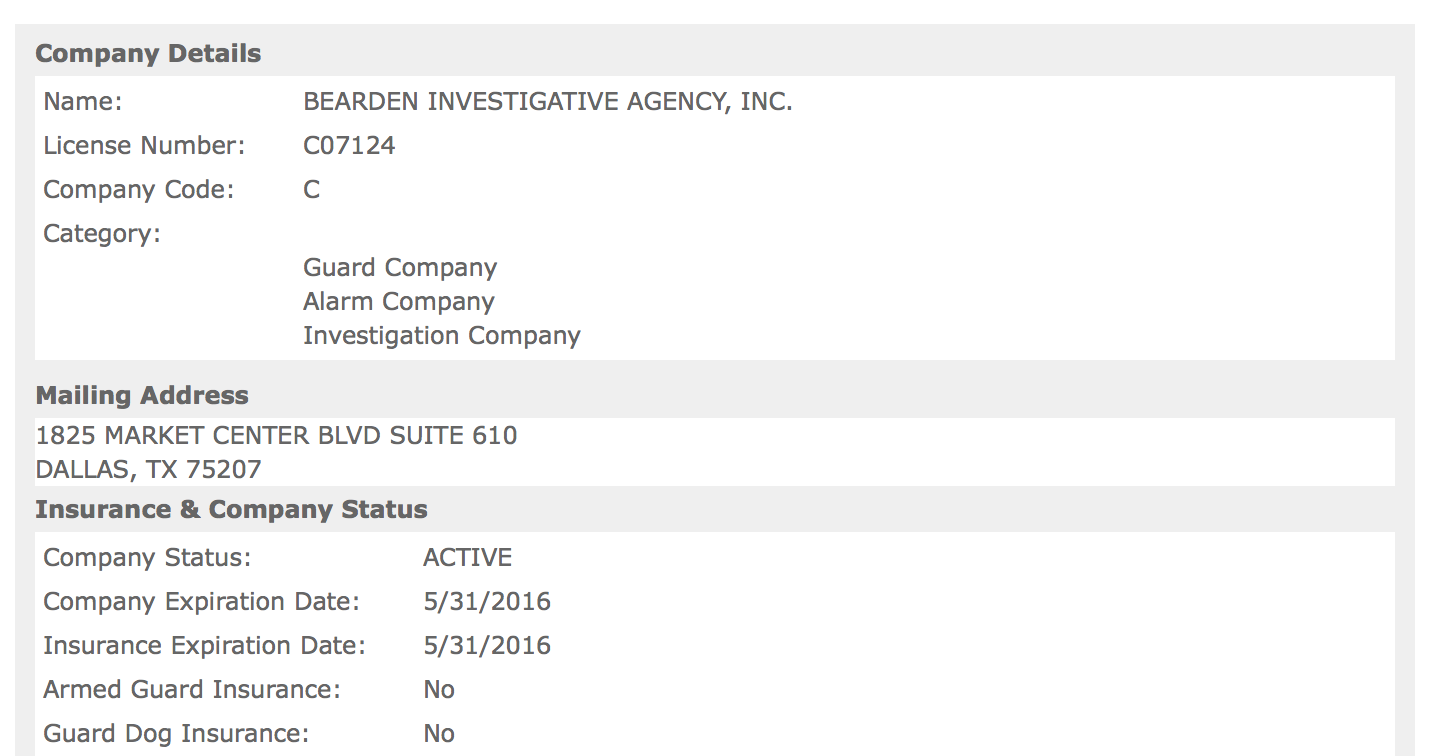
Task: Click the Company Expiration Date value
Action: click(x=487, y=602)
